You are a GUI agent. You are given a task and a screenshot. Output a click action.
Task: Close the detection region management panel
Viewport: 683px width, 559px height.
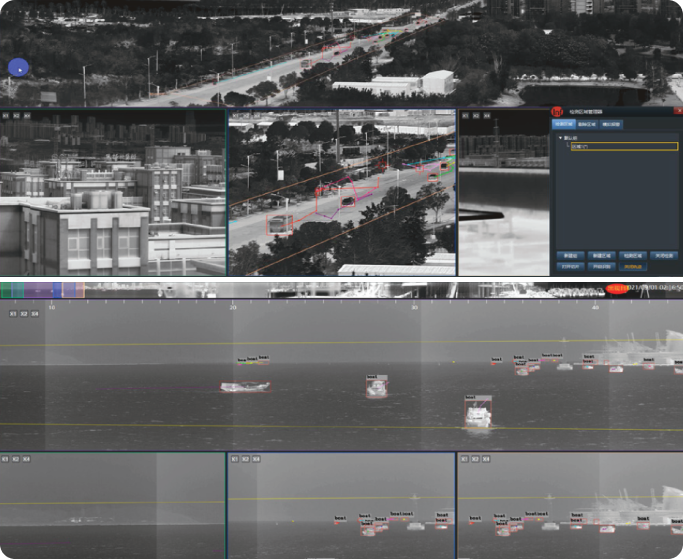[x=677, y=112]
